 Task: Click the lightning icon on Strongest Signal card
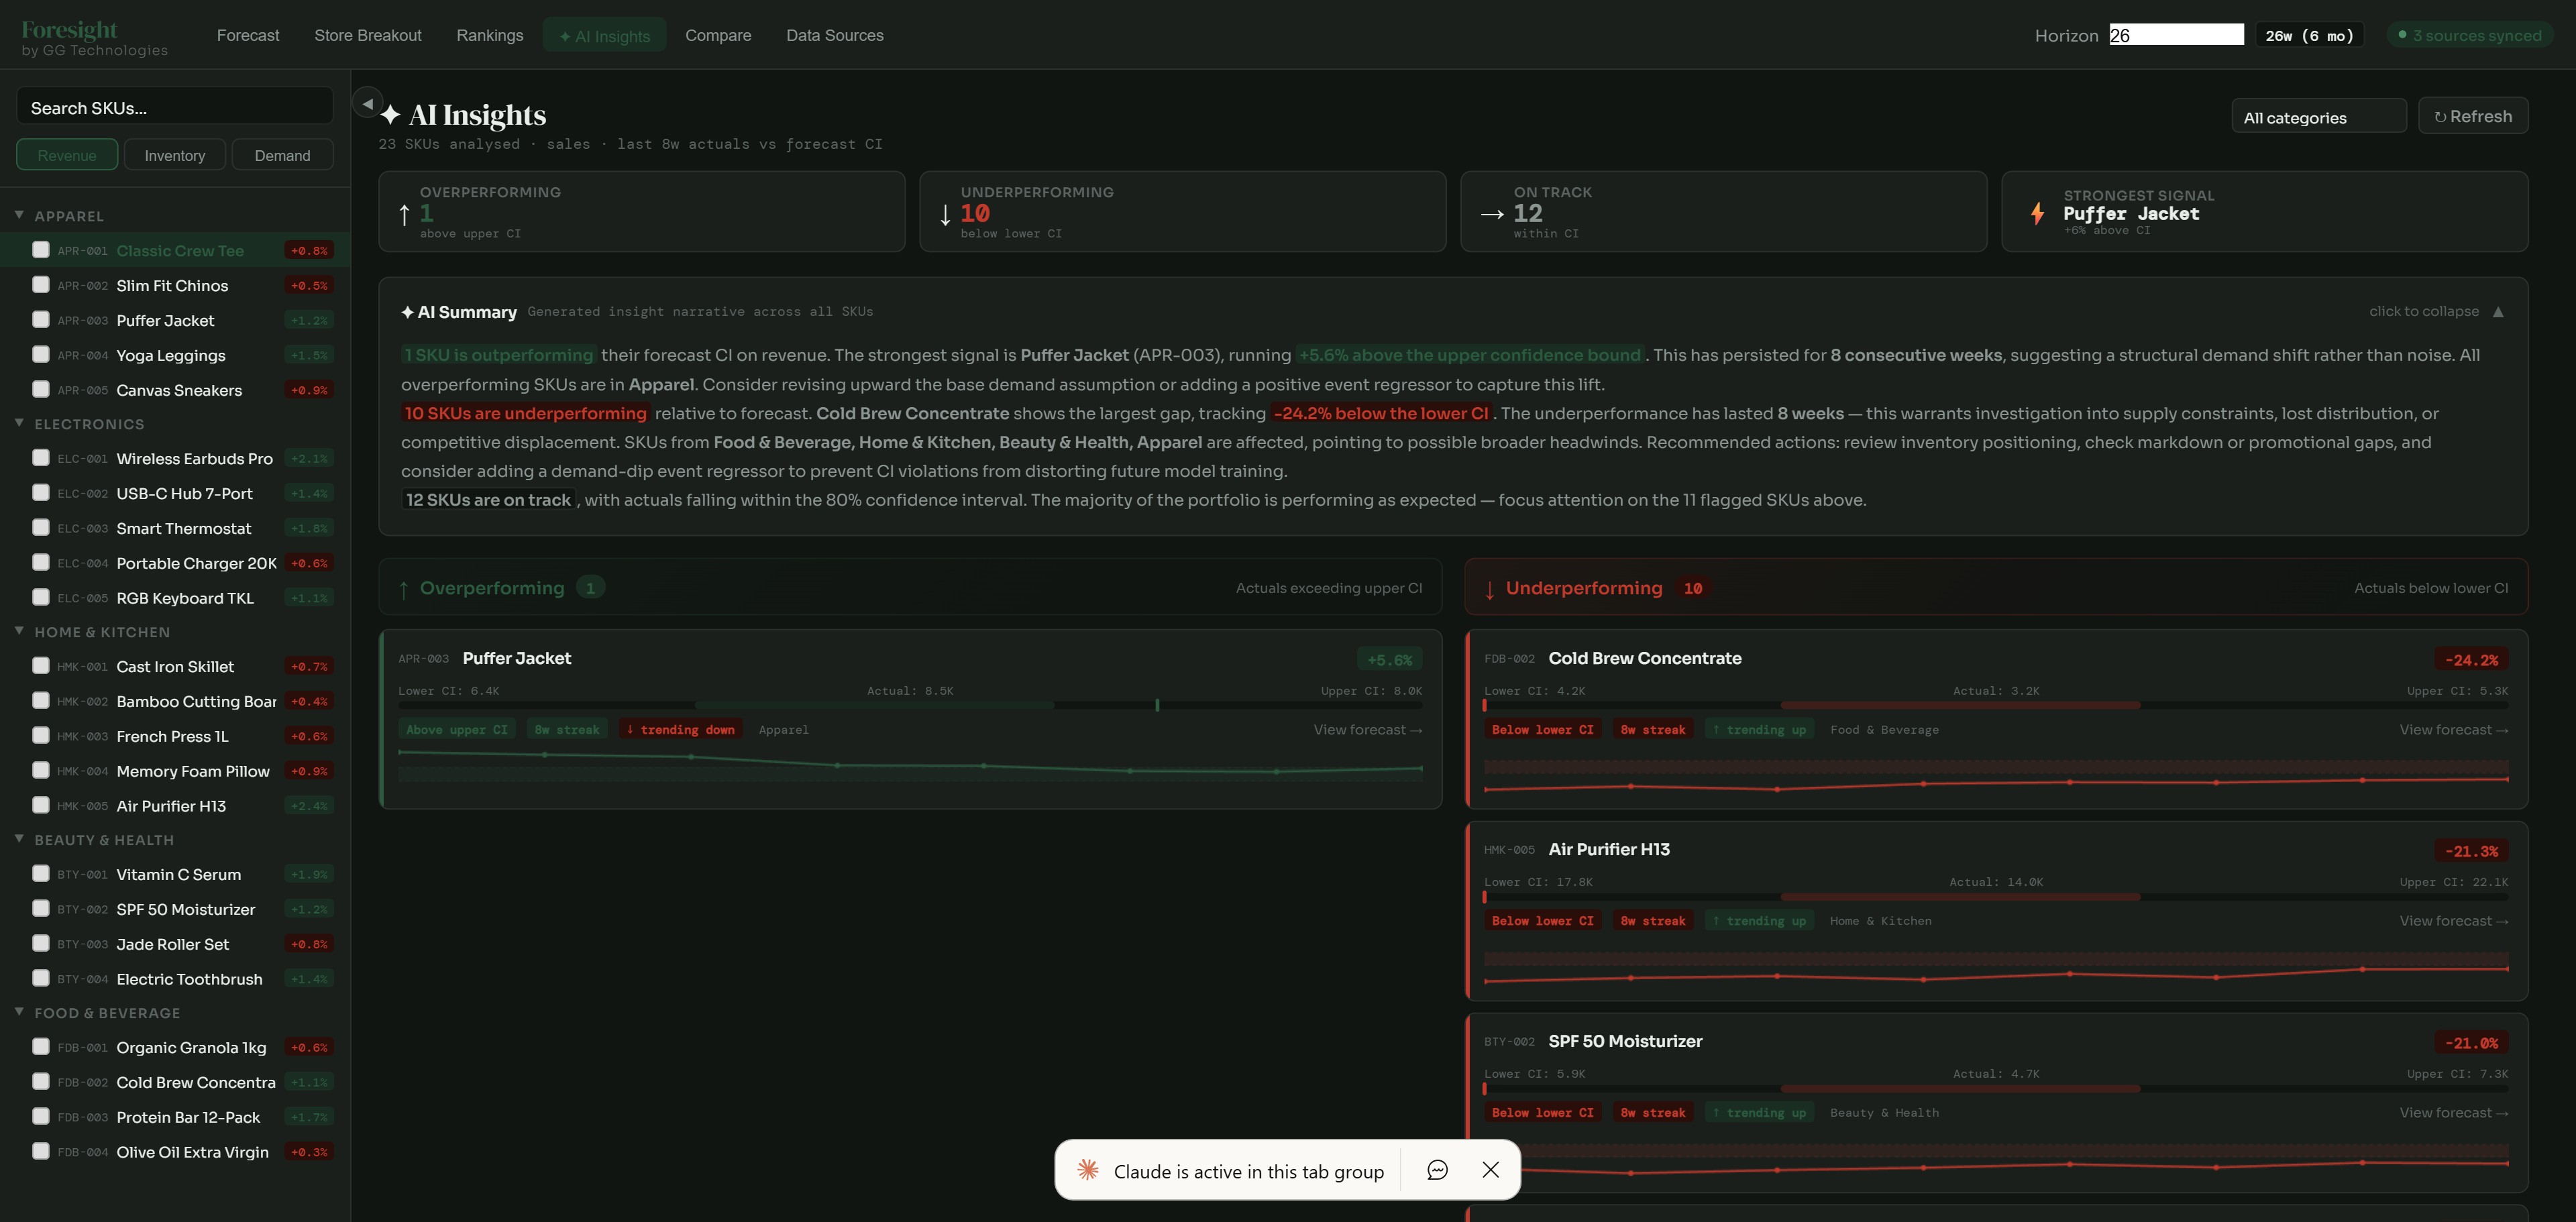[2038, 213]
